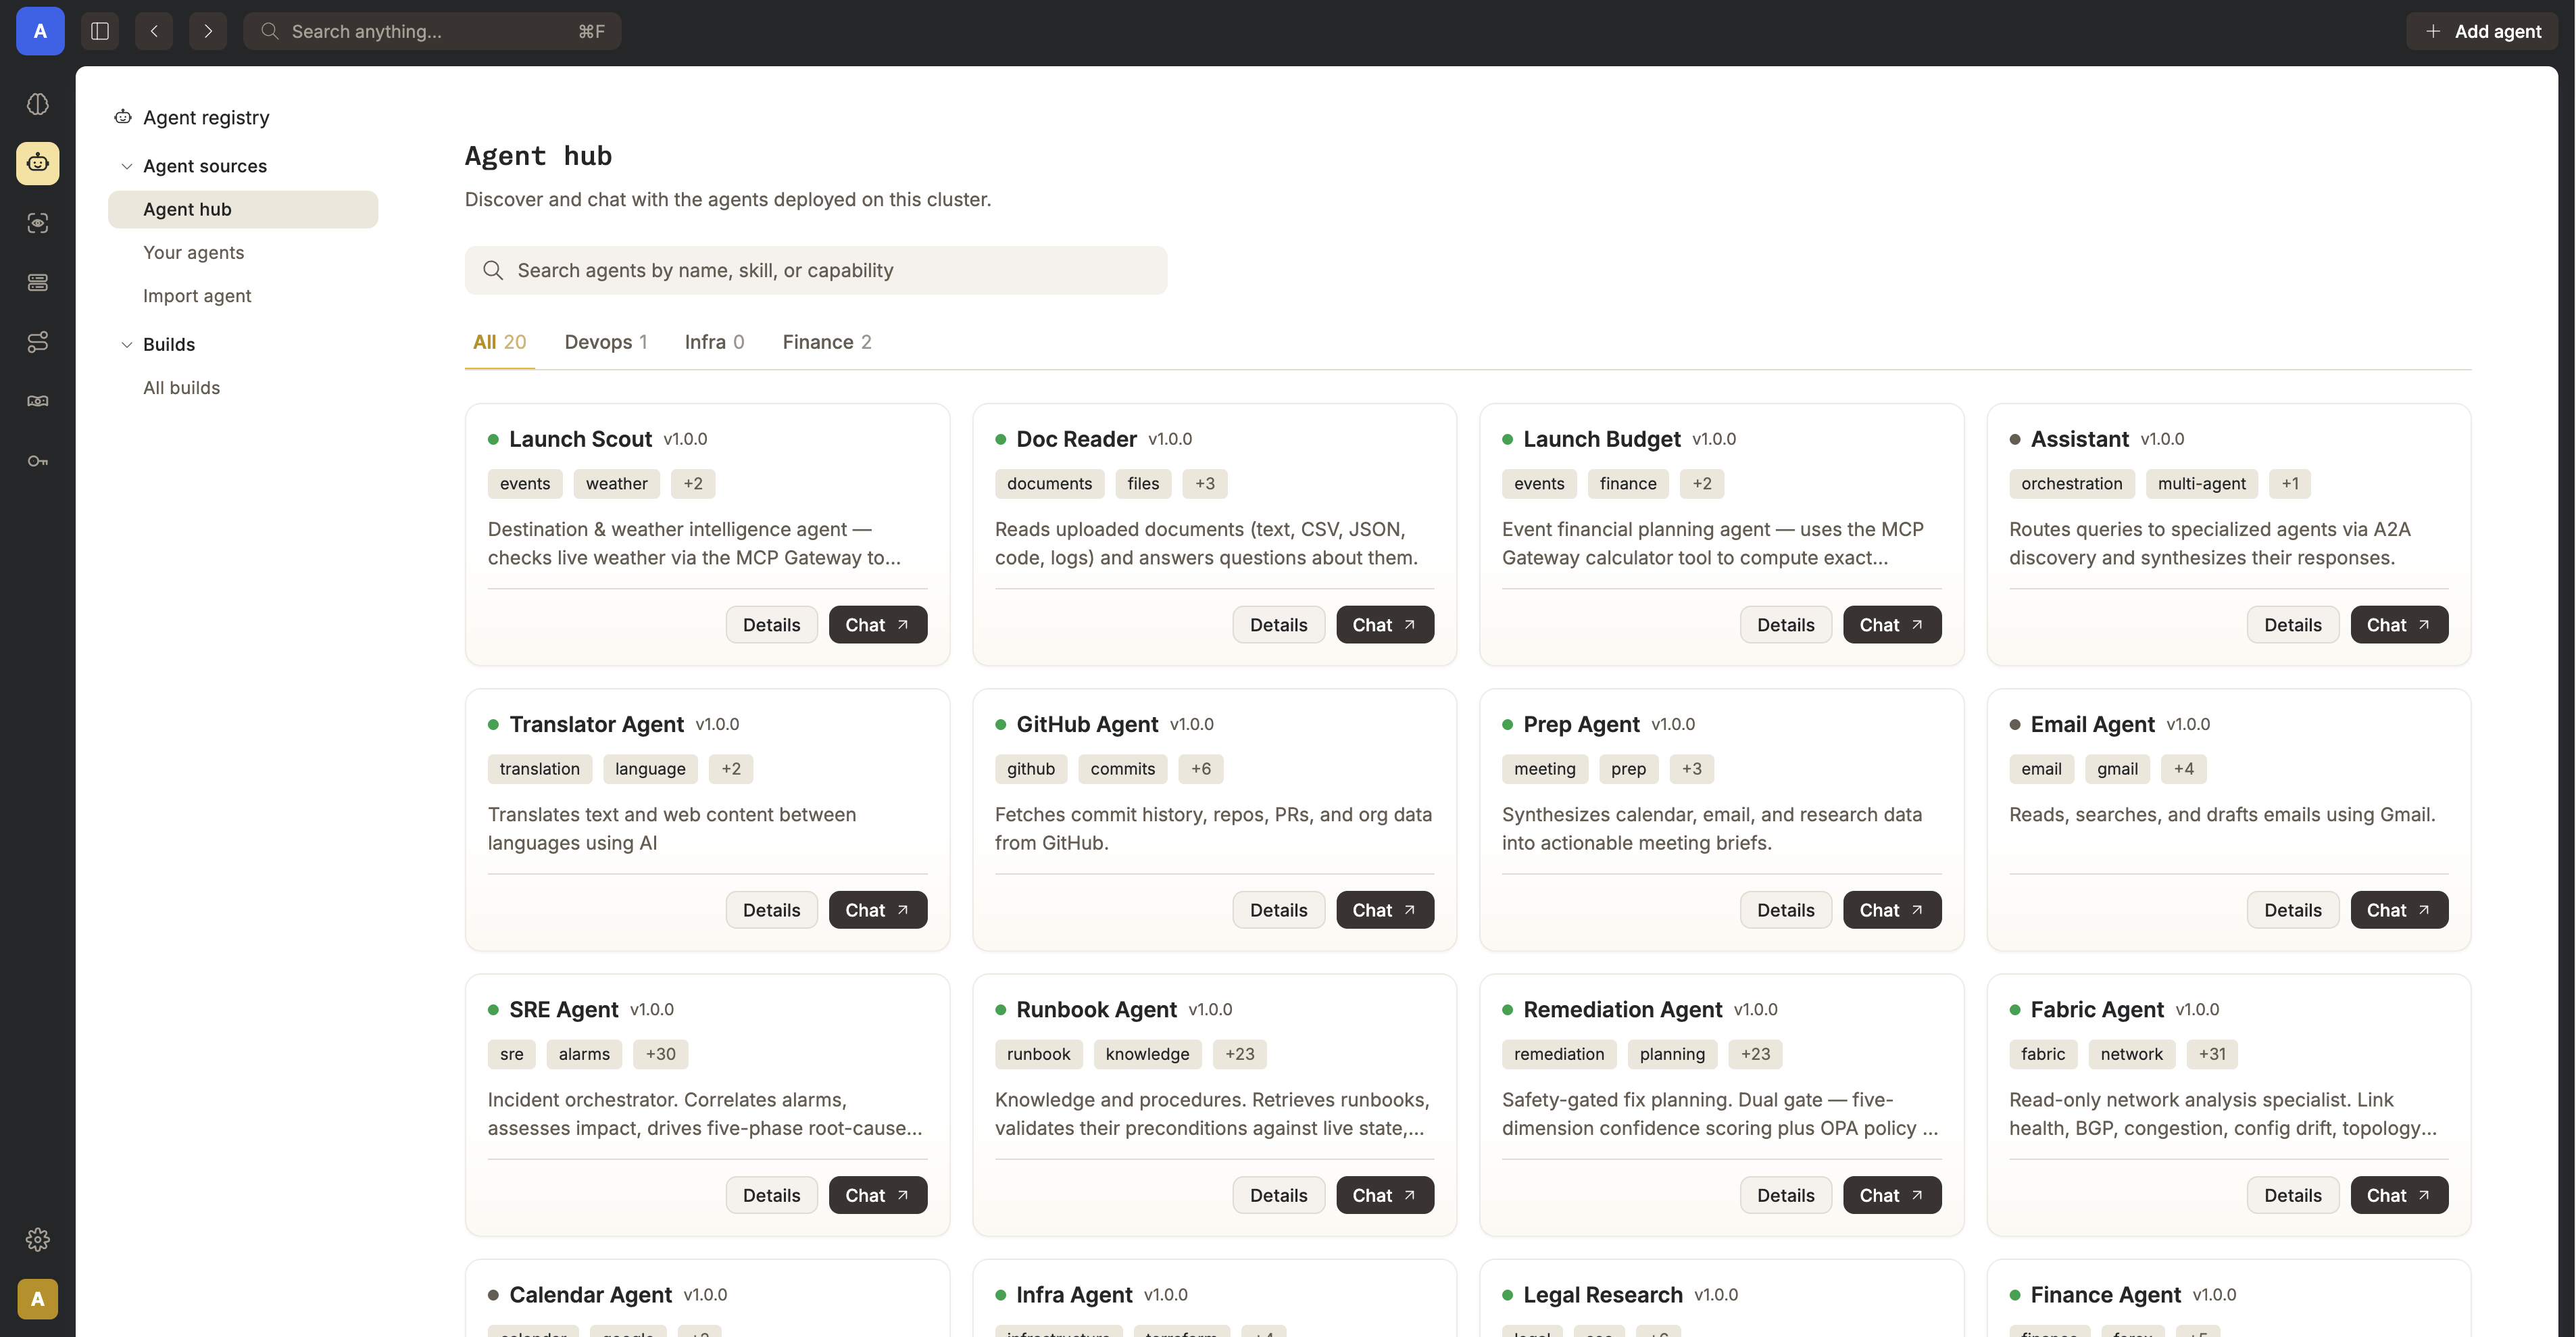Open the key credentials icon

[38, 461]
